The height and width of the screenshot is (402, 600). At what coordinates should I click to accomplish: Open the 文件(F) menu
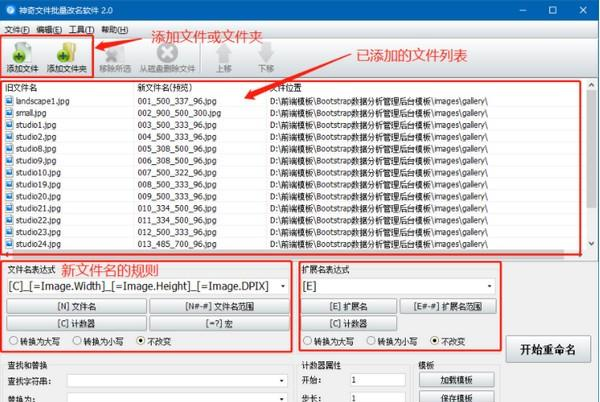click(17, 30)
